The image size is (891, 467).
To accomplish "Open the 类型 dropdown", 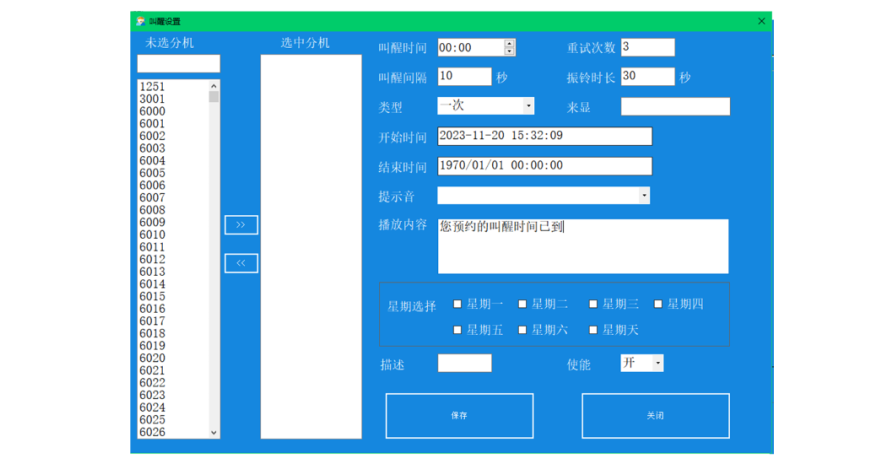I will [x=528, y=106].
